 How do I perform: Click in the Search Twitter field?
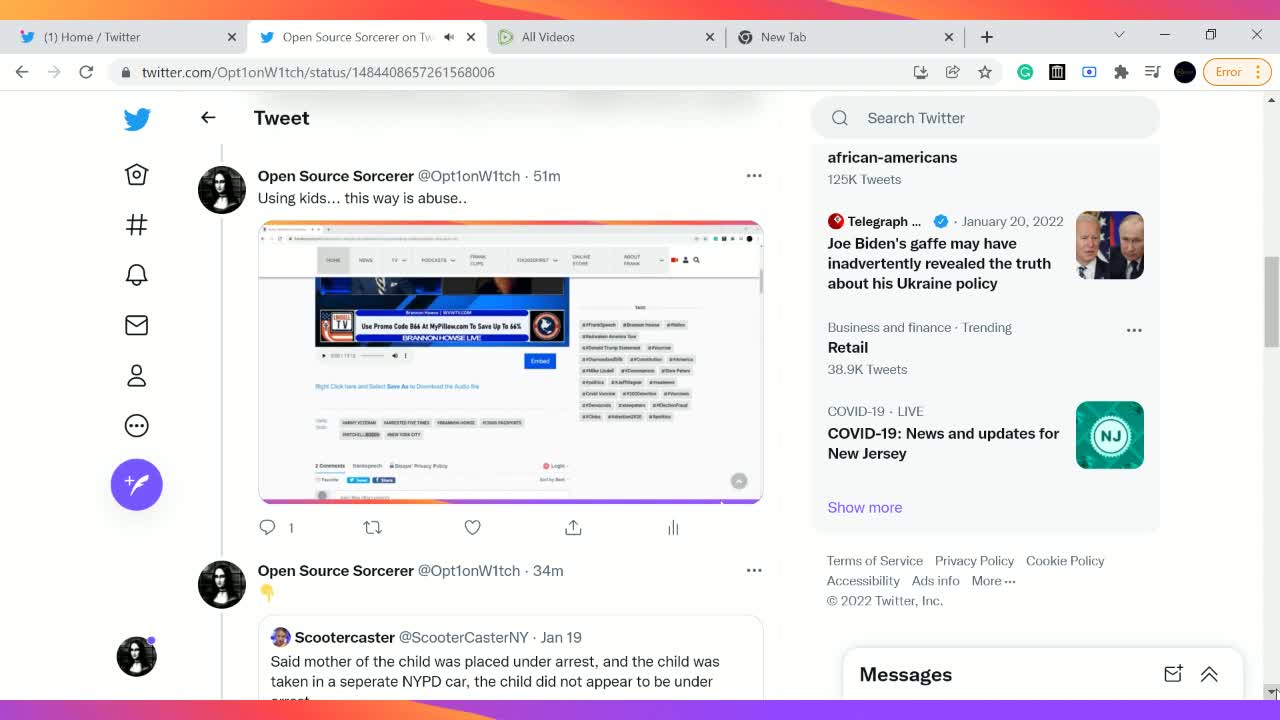coord(985,118)
